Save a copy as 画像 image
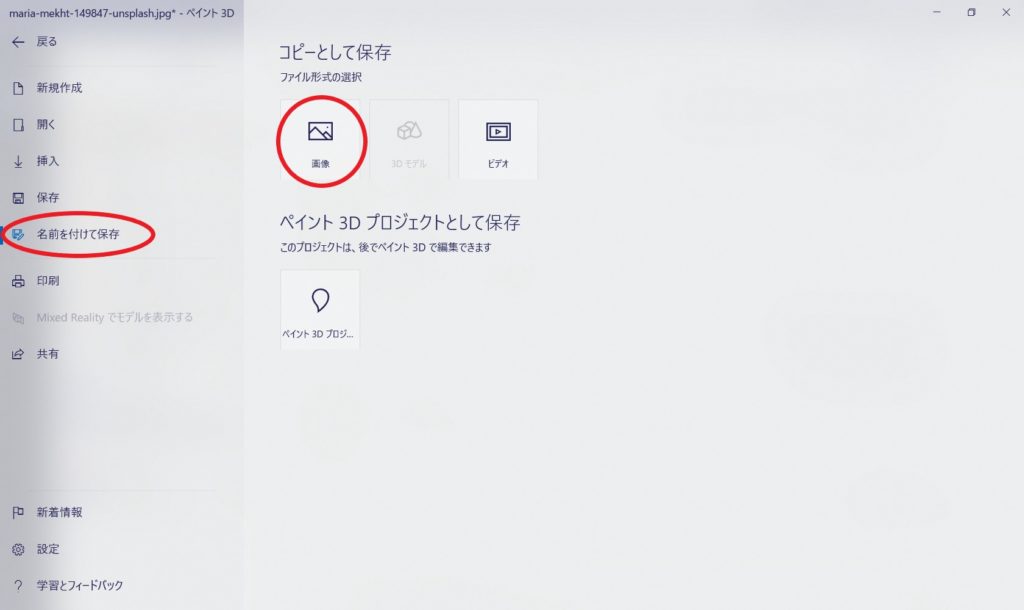Screen dimensions: 1024x610 320,140
